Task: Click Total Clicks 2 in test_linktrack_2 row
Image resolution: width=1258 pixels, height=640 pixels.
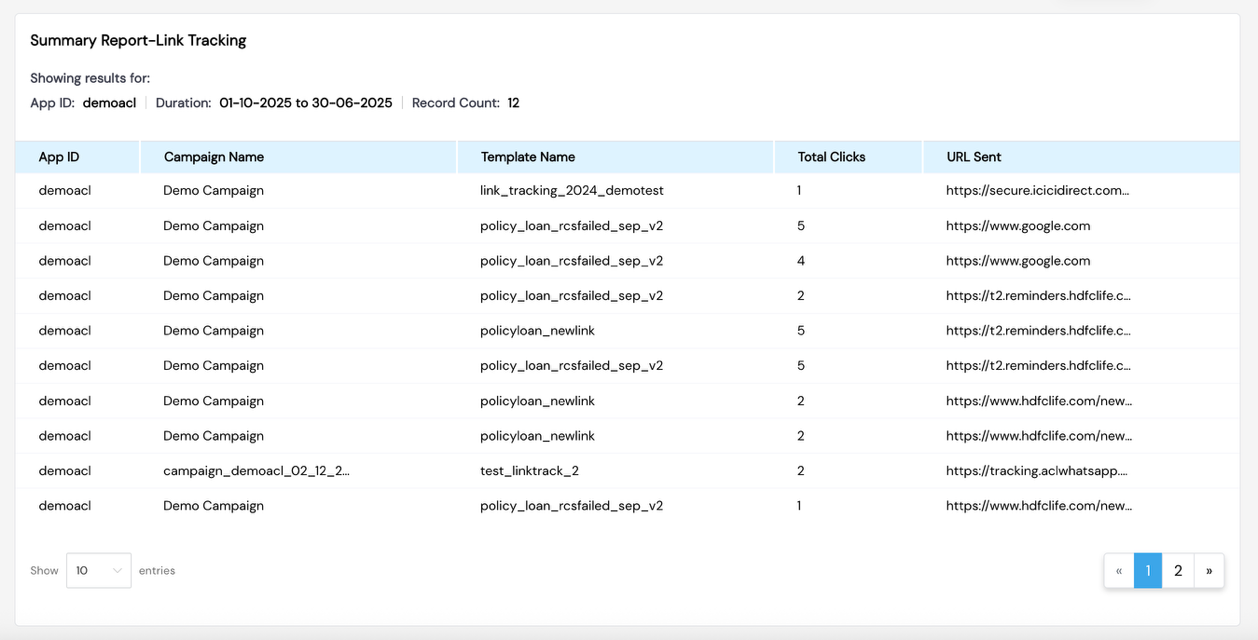Action: (801, 470)
